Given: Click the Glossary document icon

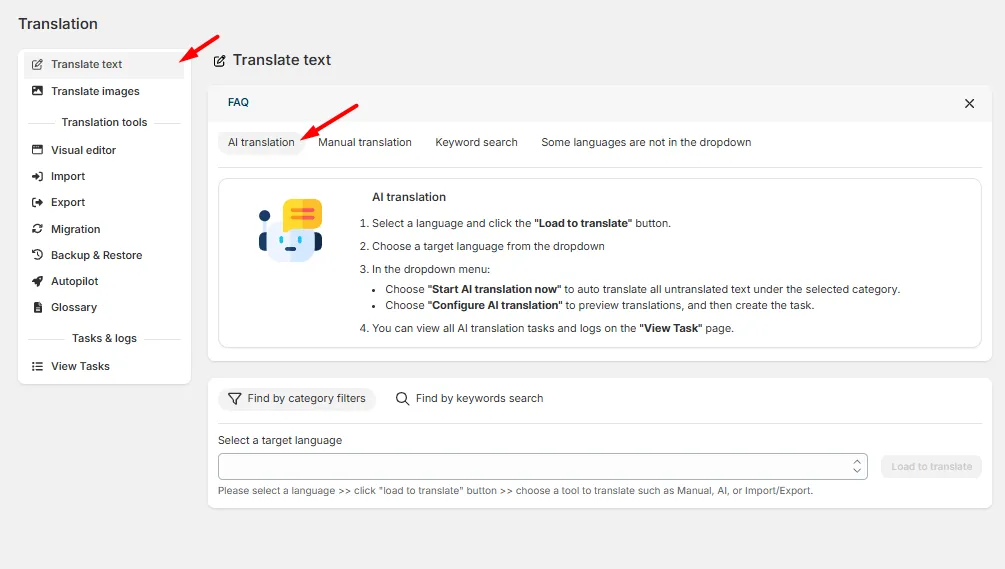Looking at the screenshot, I should coord(37,308).
